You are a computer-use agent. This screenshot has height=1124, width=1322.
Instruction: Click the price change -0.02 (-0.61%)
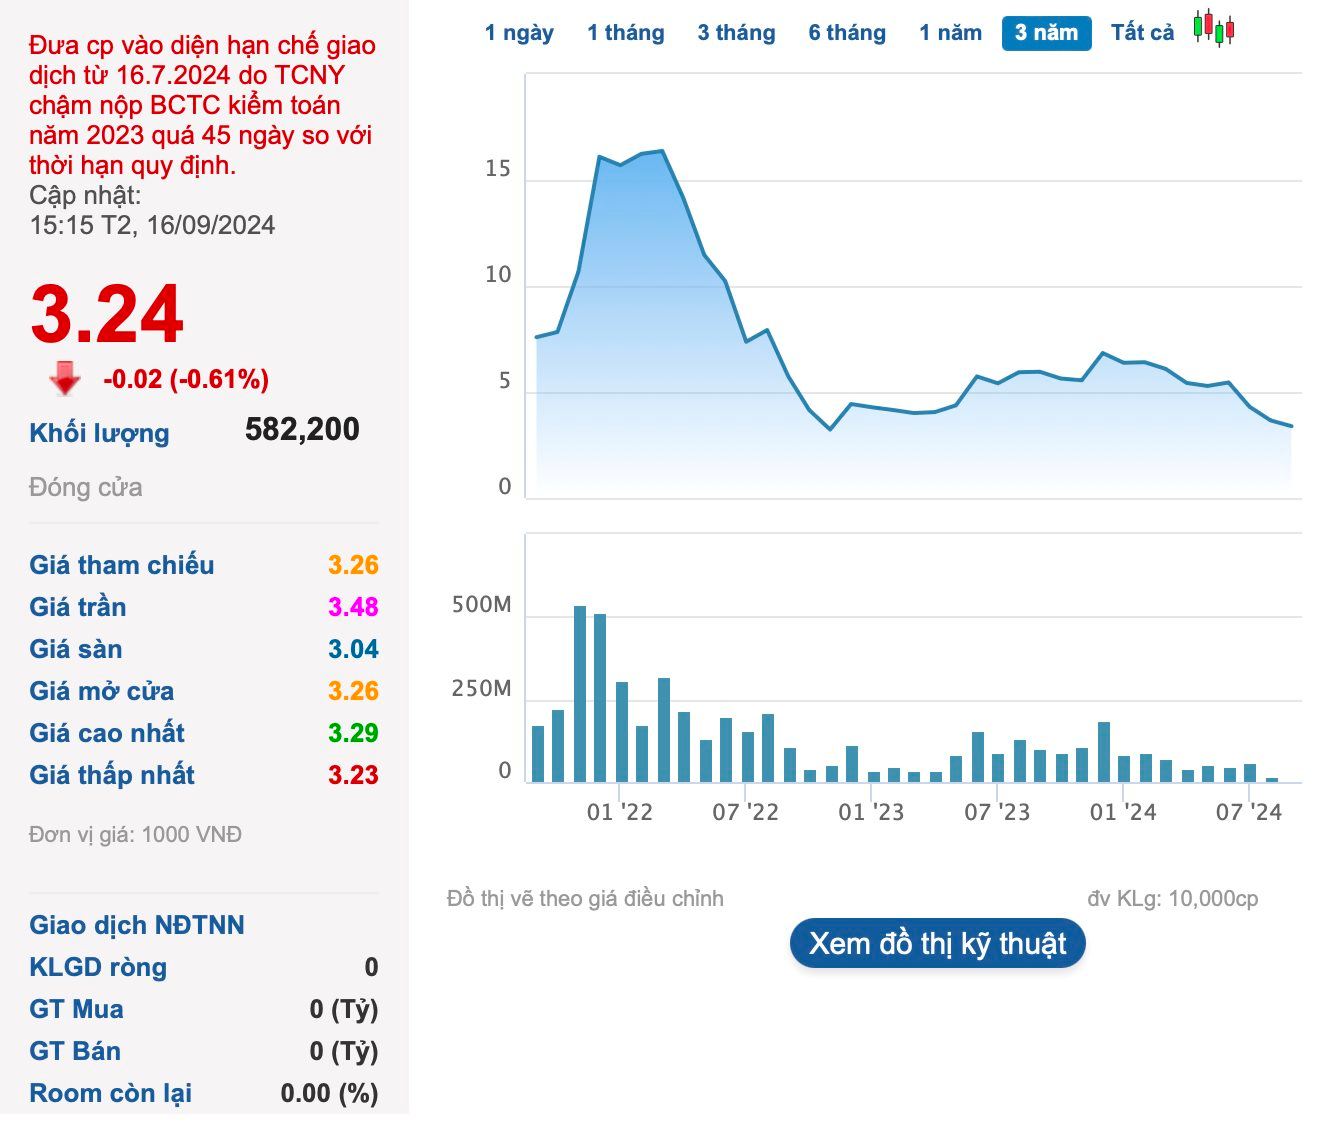186,379
